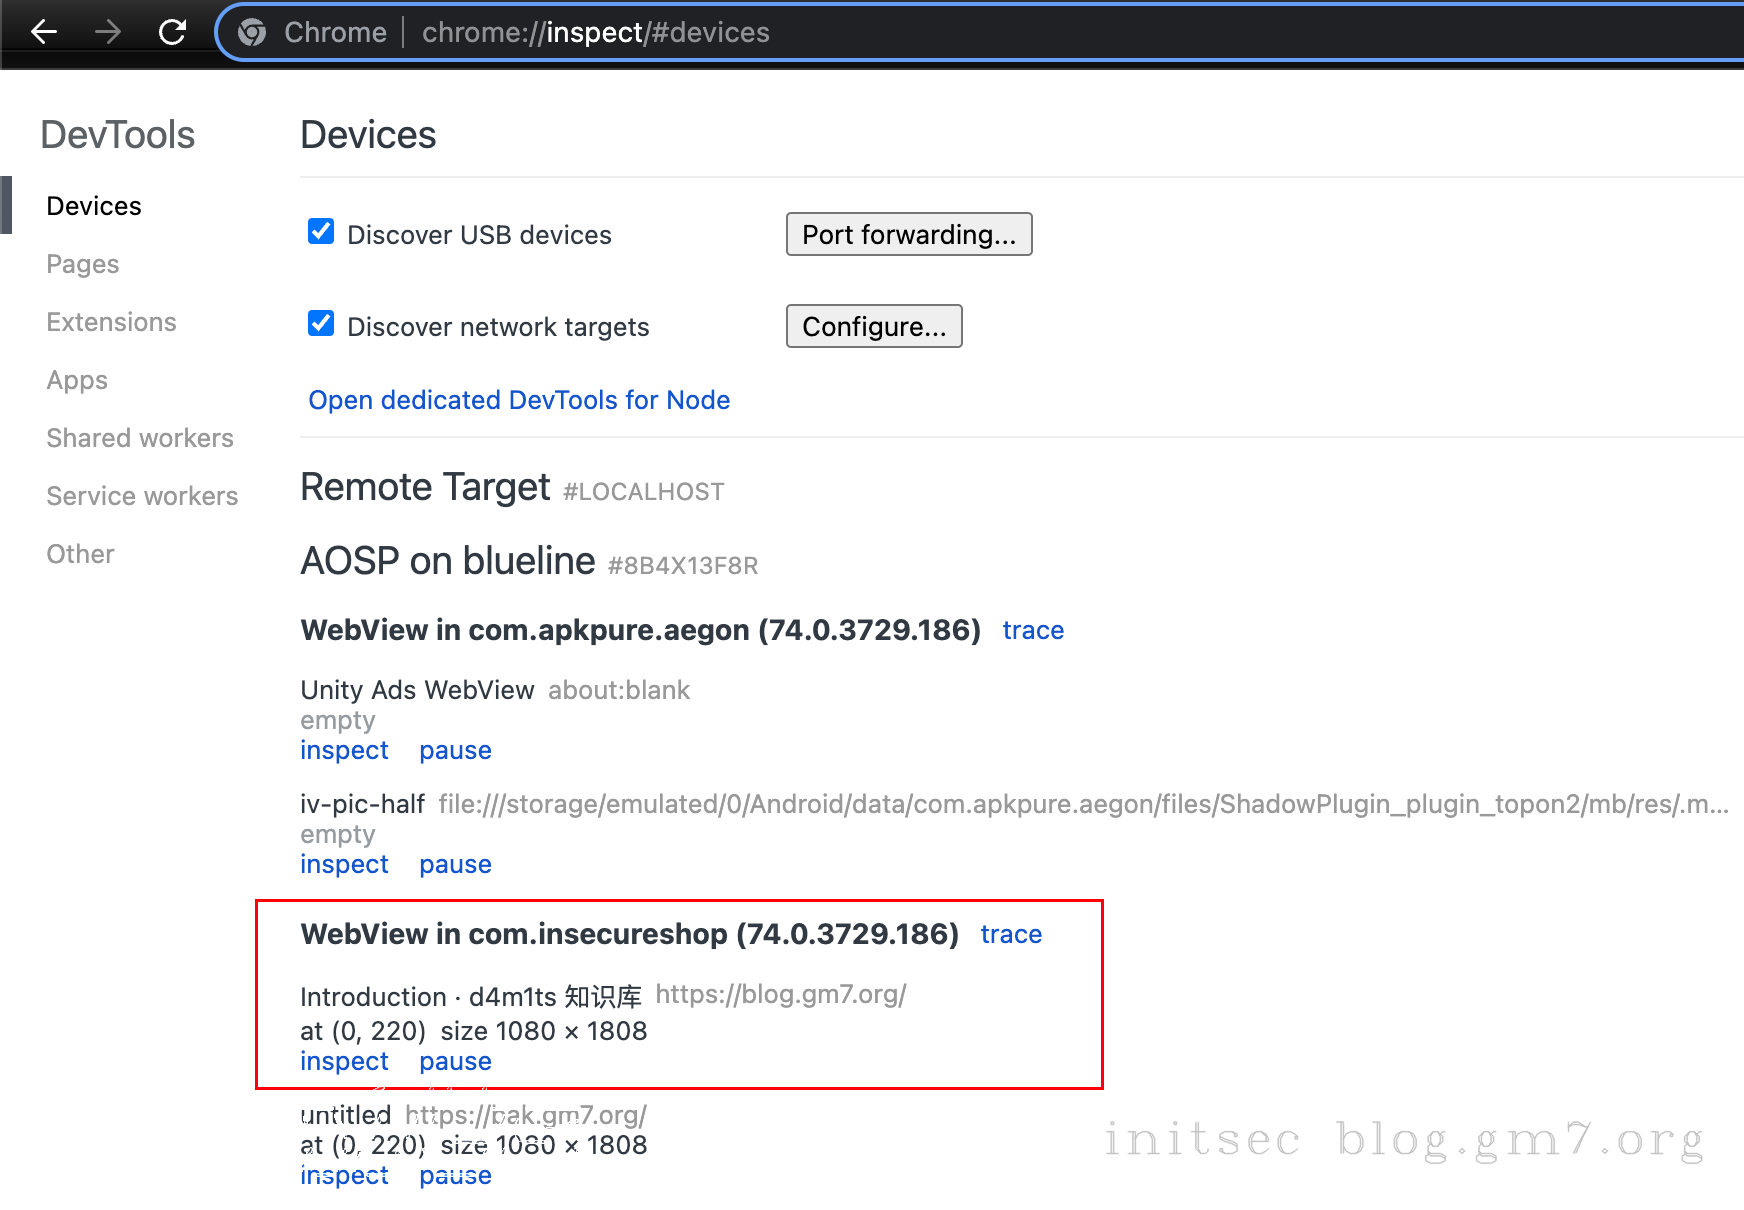Select Service workers in the sidebar

point(142,495)
